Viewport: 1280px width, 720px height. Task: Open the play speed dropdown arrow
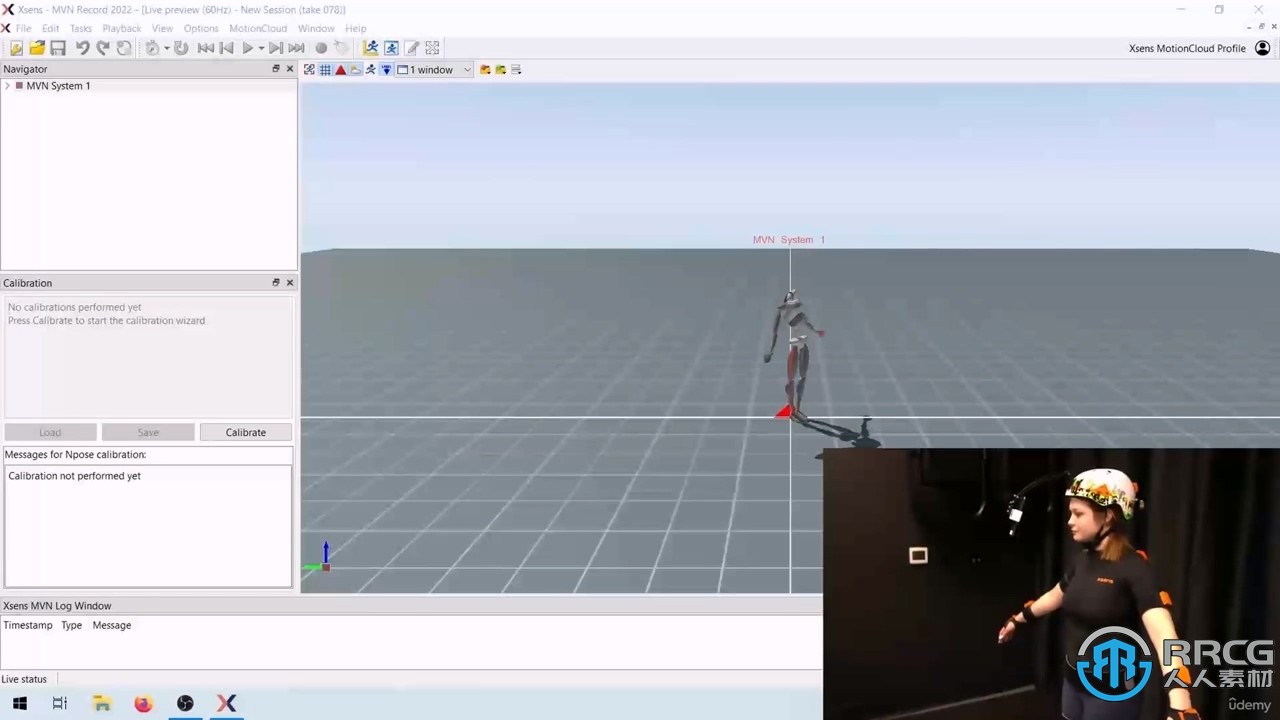[261, 48]
